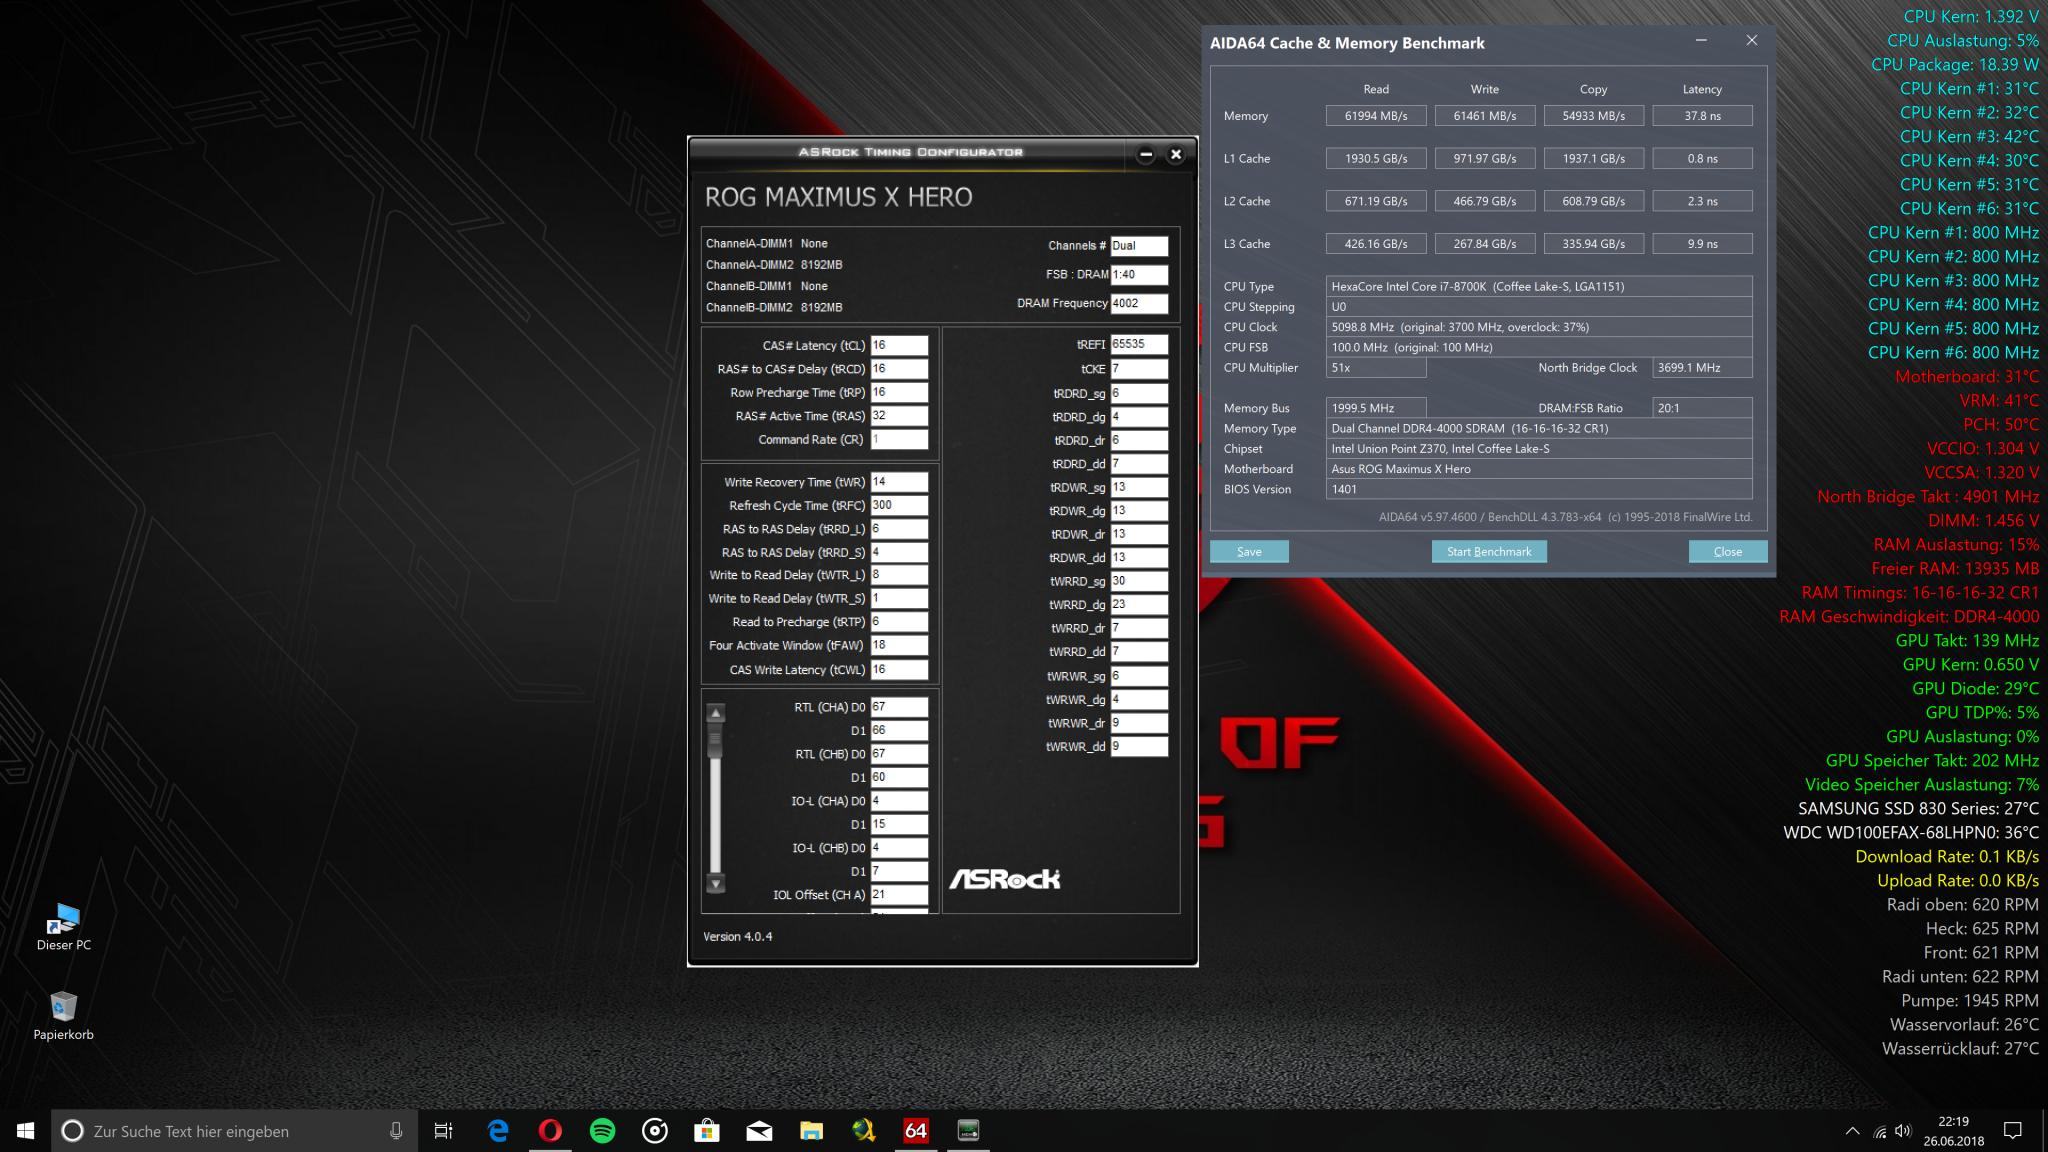This screenshot has width=2048, height=1152.
Task: Click the CPU Clock 5098.8 MHz field
Action: (x=1539, y=327)
